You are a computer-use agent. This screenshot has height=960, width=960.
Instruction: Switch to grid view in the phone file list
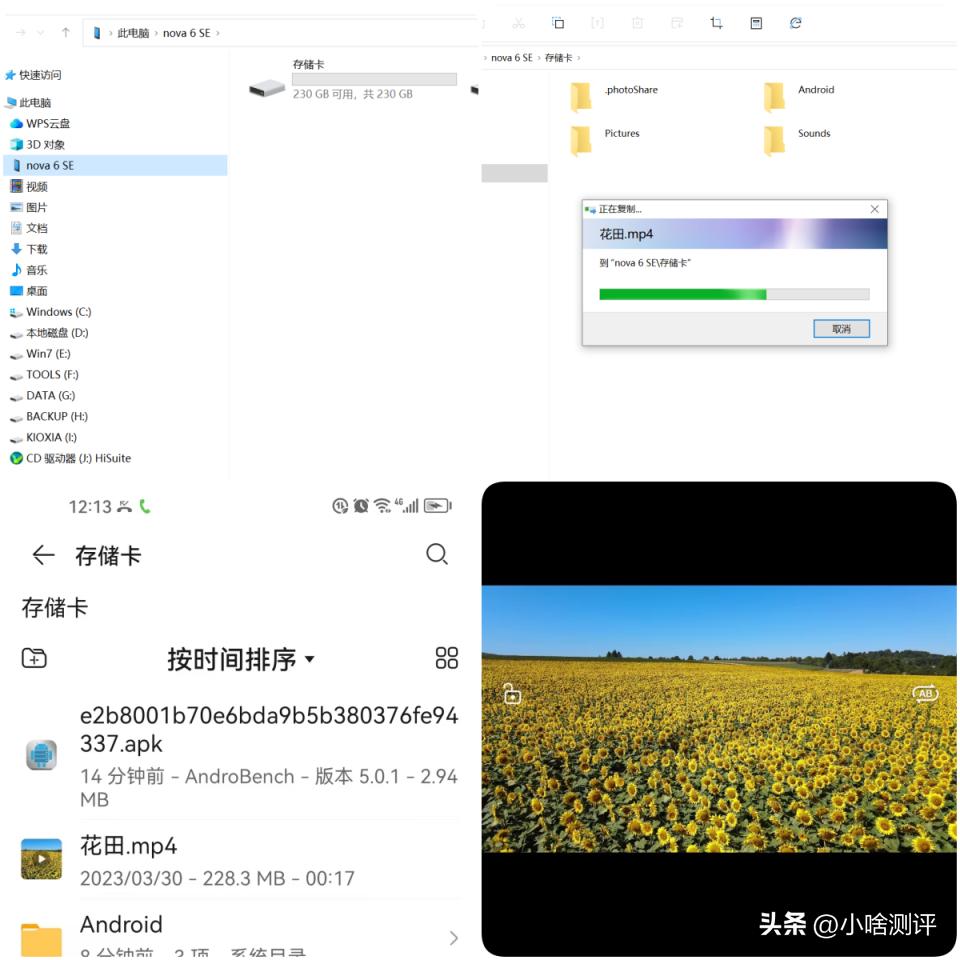[x=446, y=658]
